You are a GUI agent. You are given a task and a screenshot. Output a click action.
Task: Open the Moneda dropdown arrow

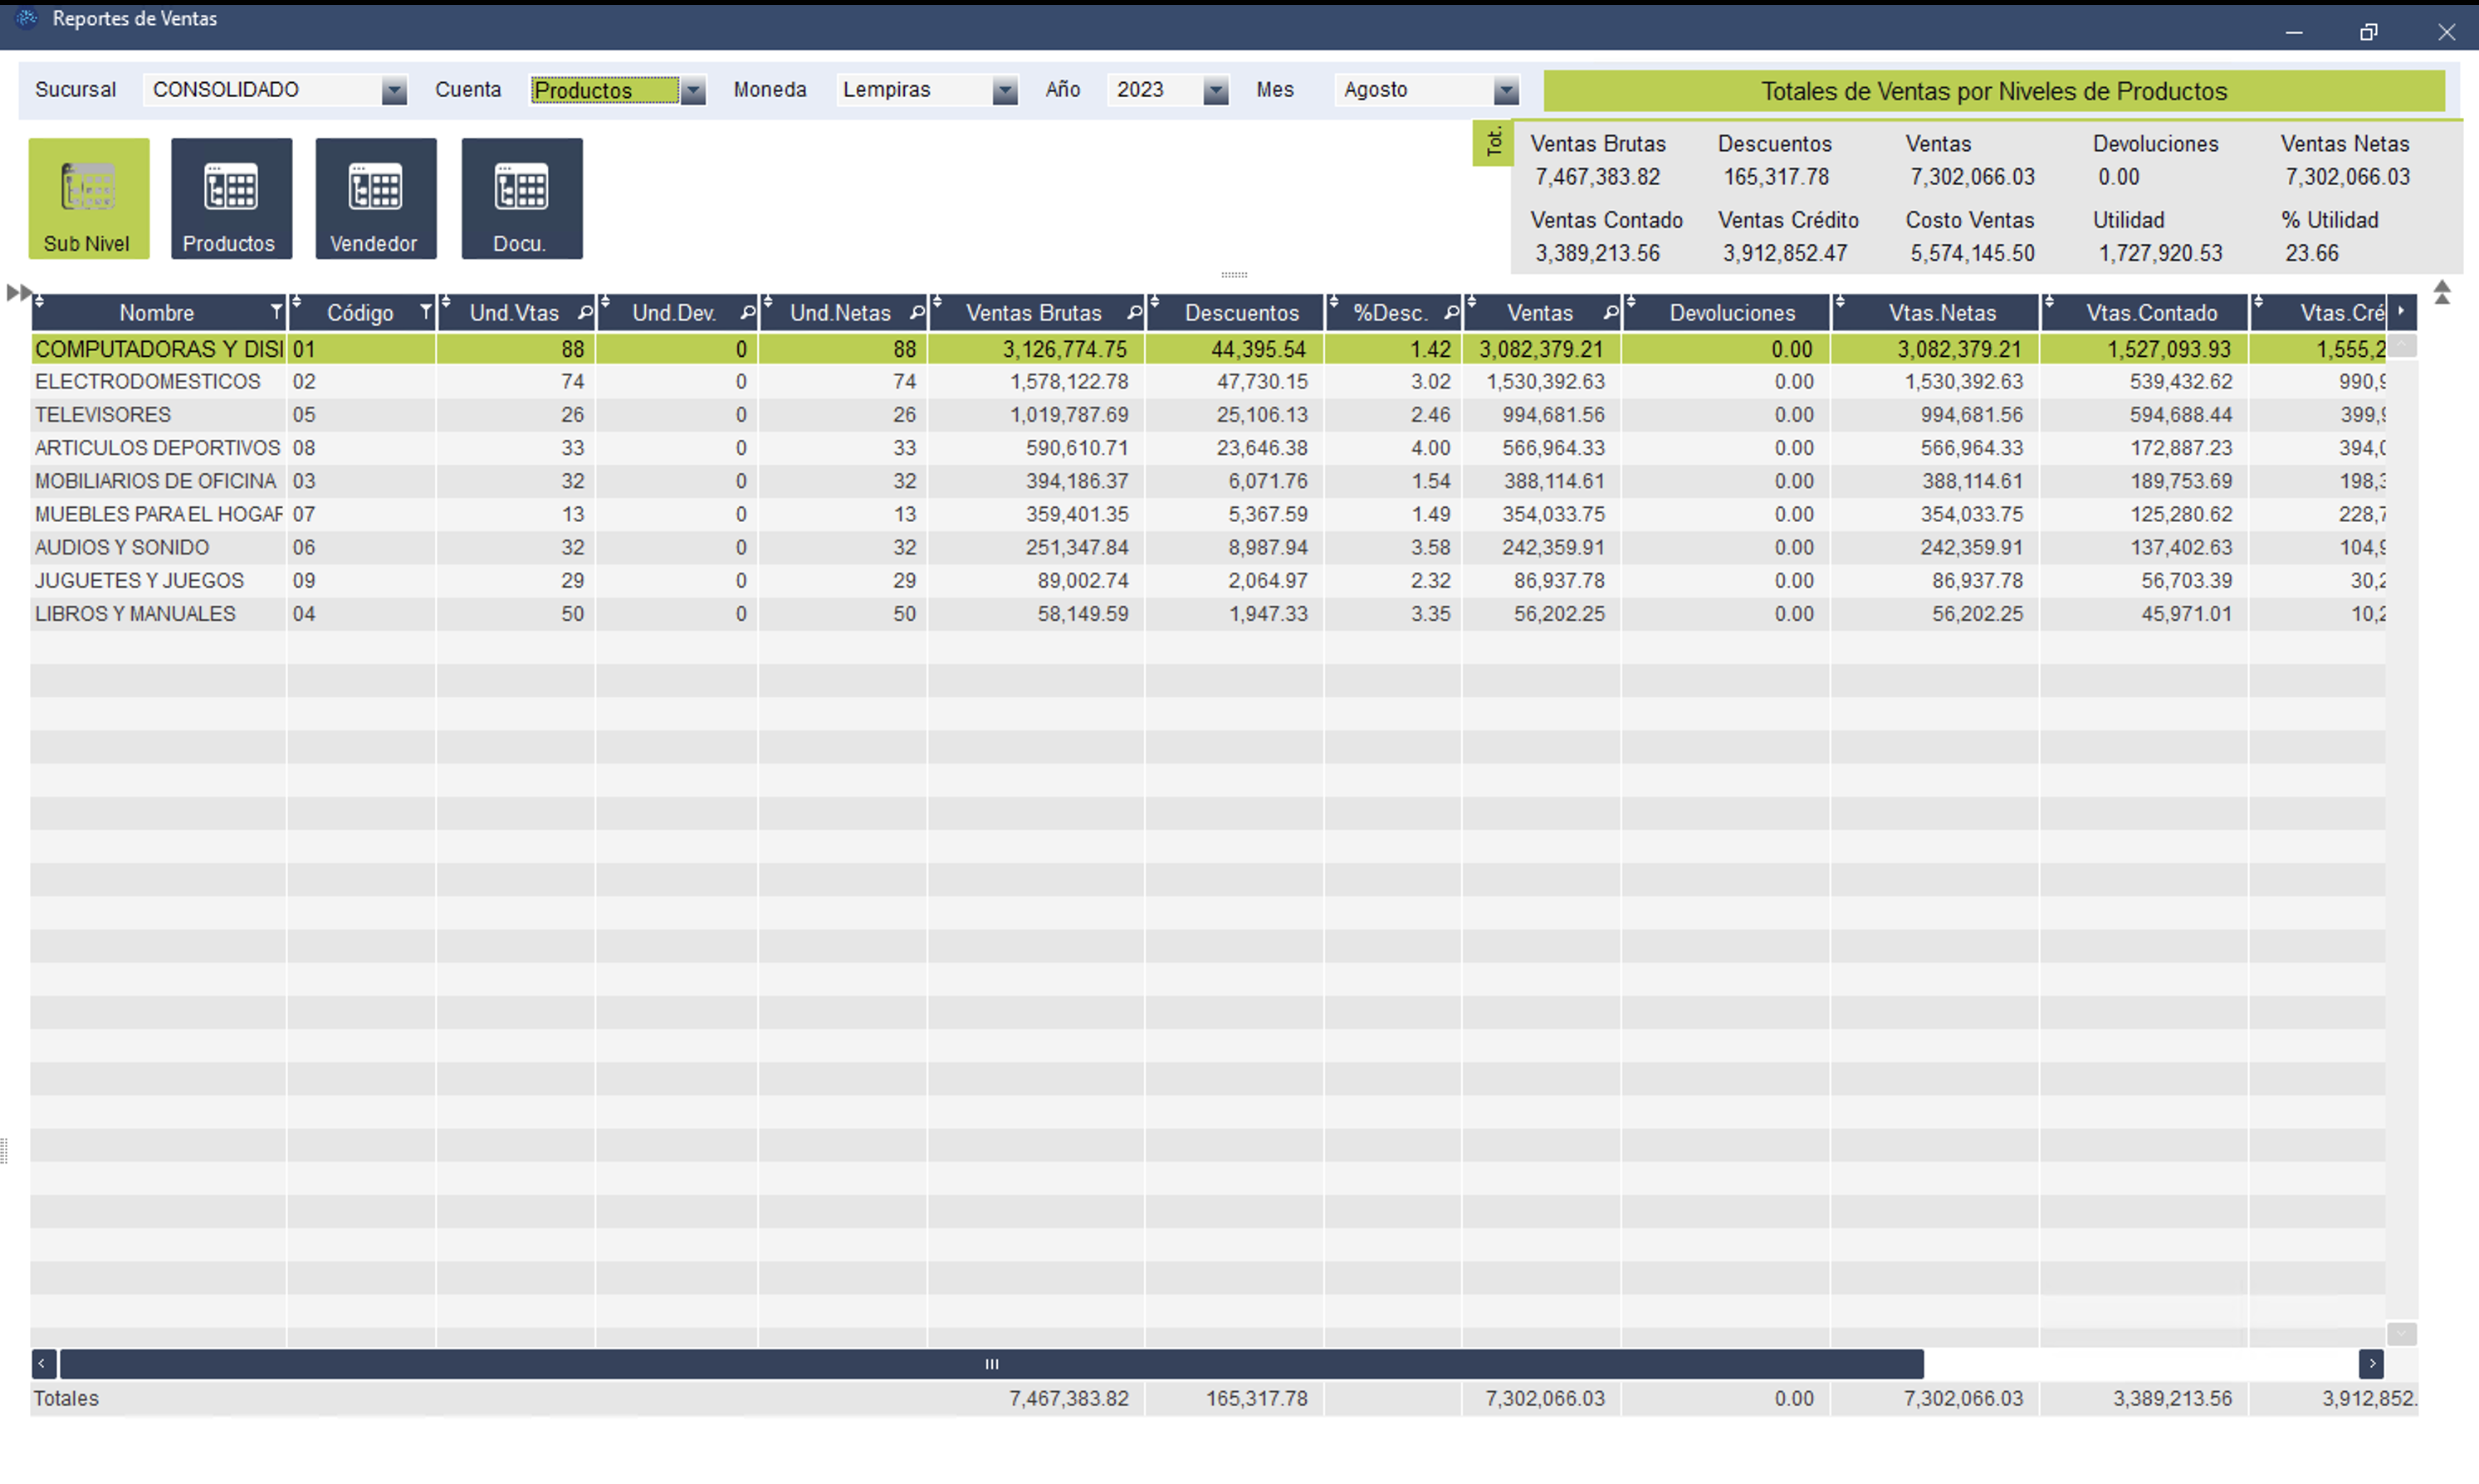pyautogui.click(x=1005, y=90)
